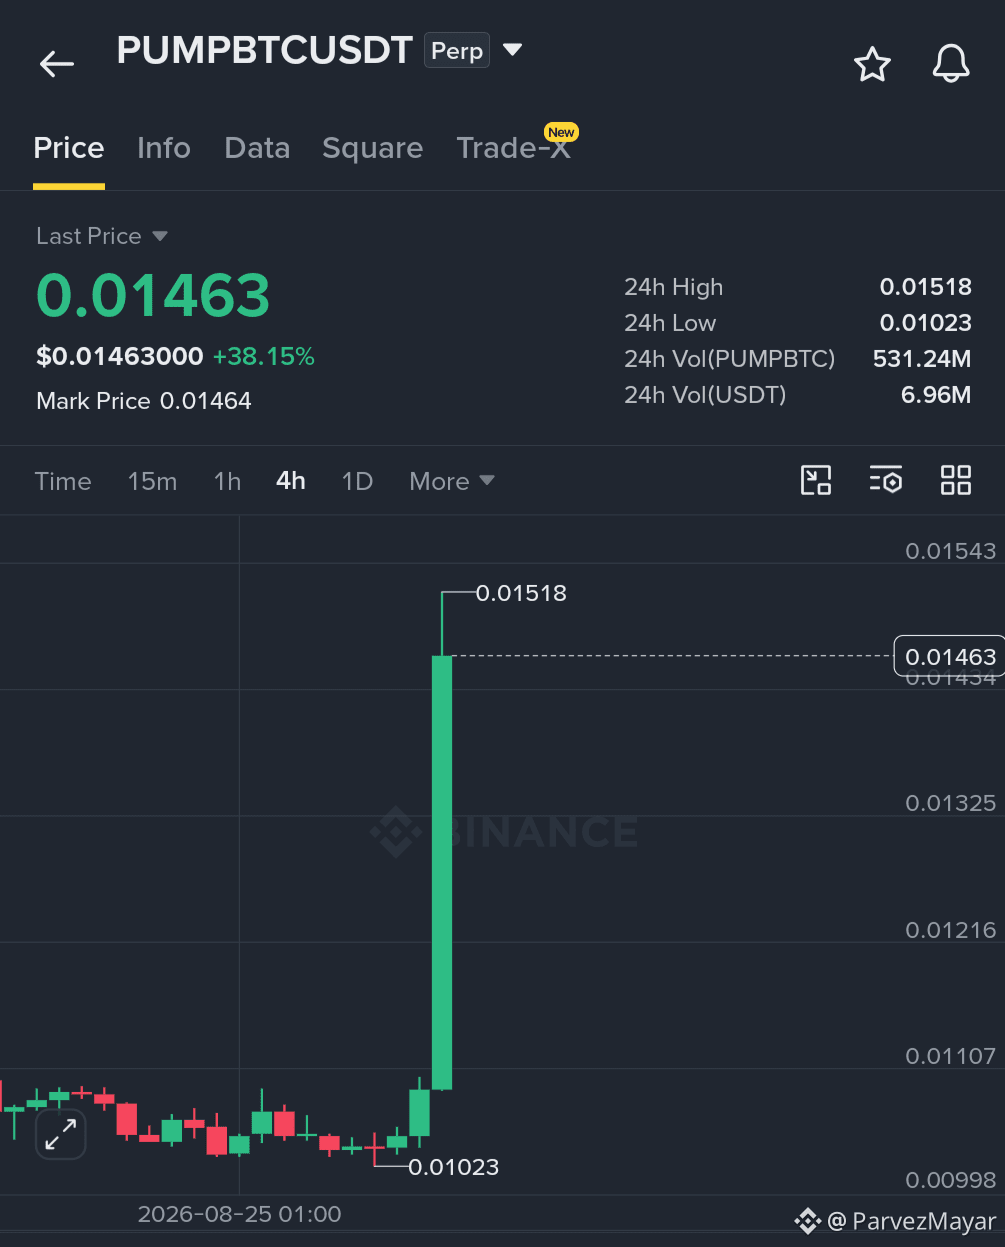
Task: Switch to the Info tab
Action: (x=164, y=148)
